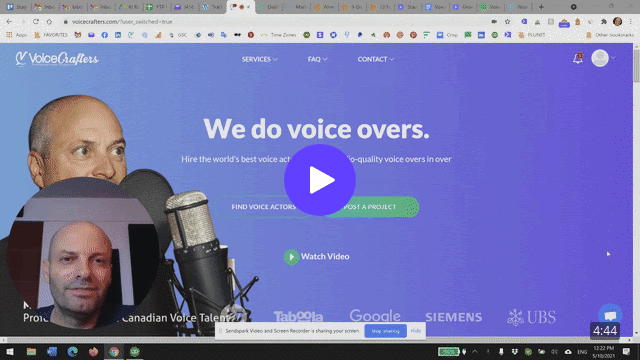This screenshot has height=360, width=640.
Task: Click the camera icon in the address bar
Action: pos(494,22)
